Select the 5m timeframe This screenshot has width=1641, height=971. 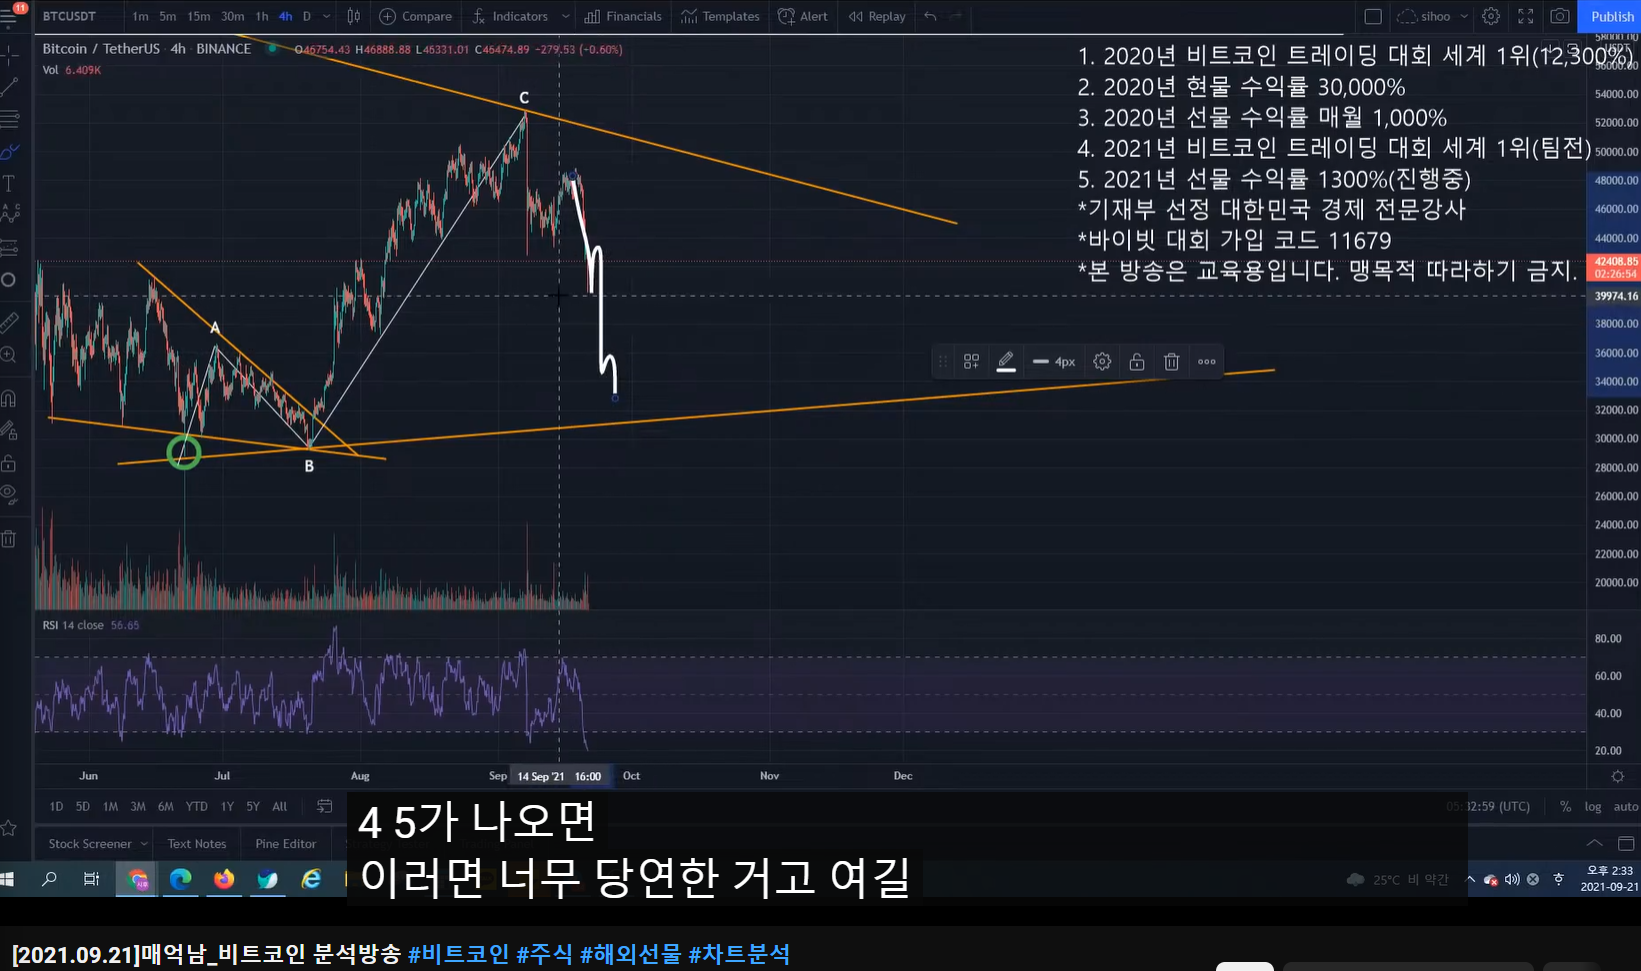[x=168, y=16]
